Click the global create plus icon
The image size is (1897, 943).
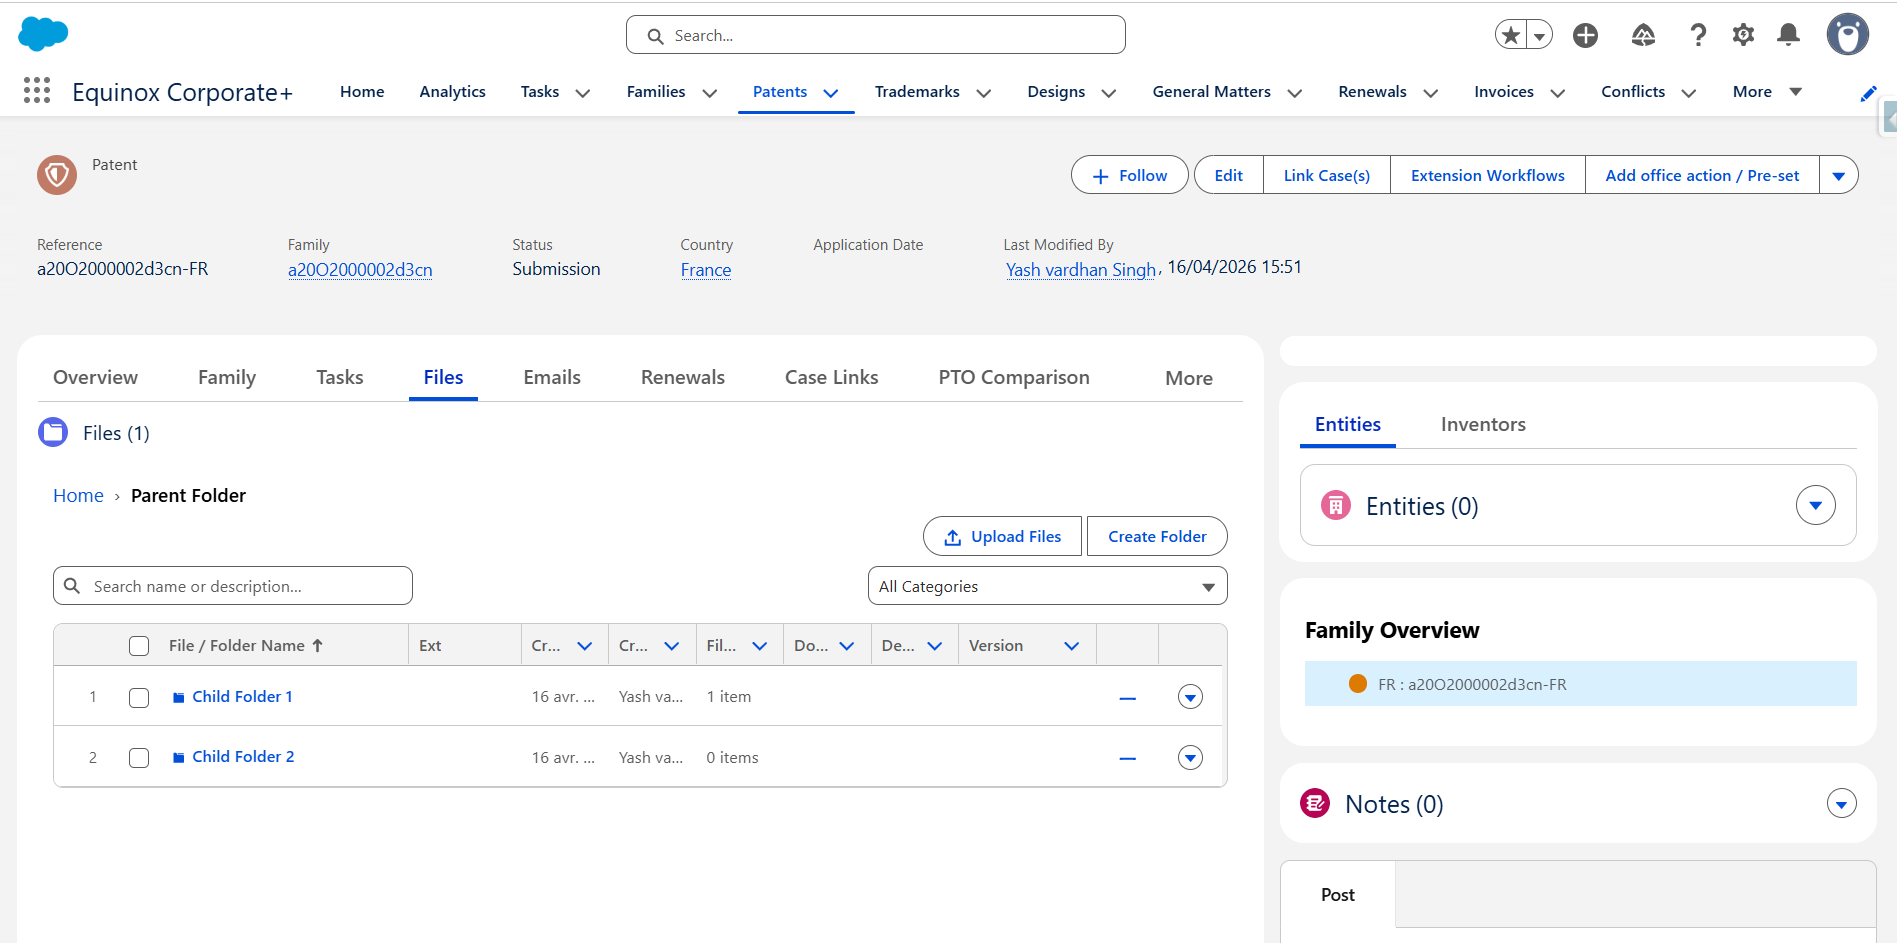(1585, 35)
